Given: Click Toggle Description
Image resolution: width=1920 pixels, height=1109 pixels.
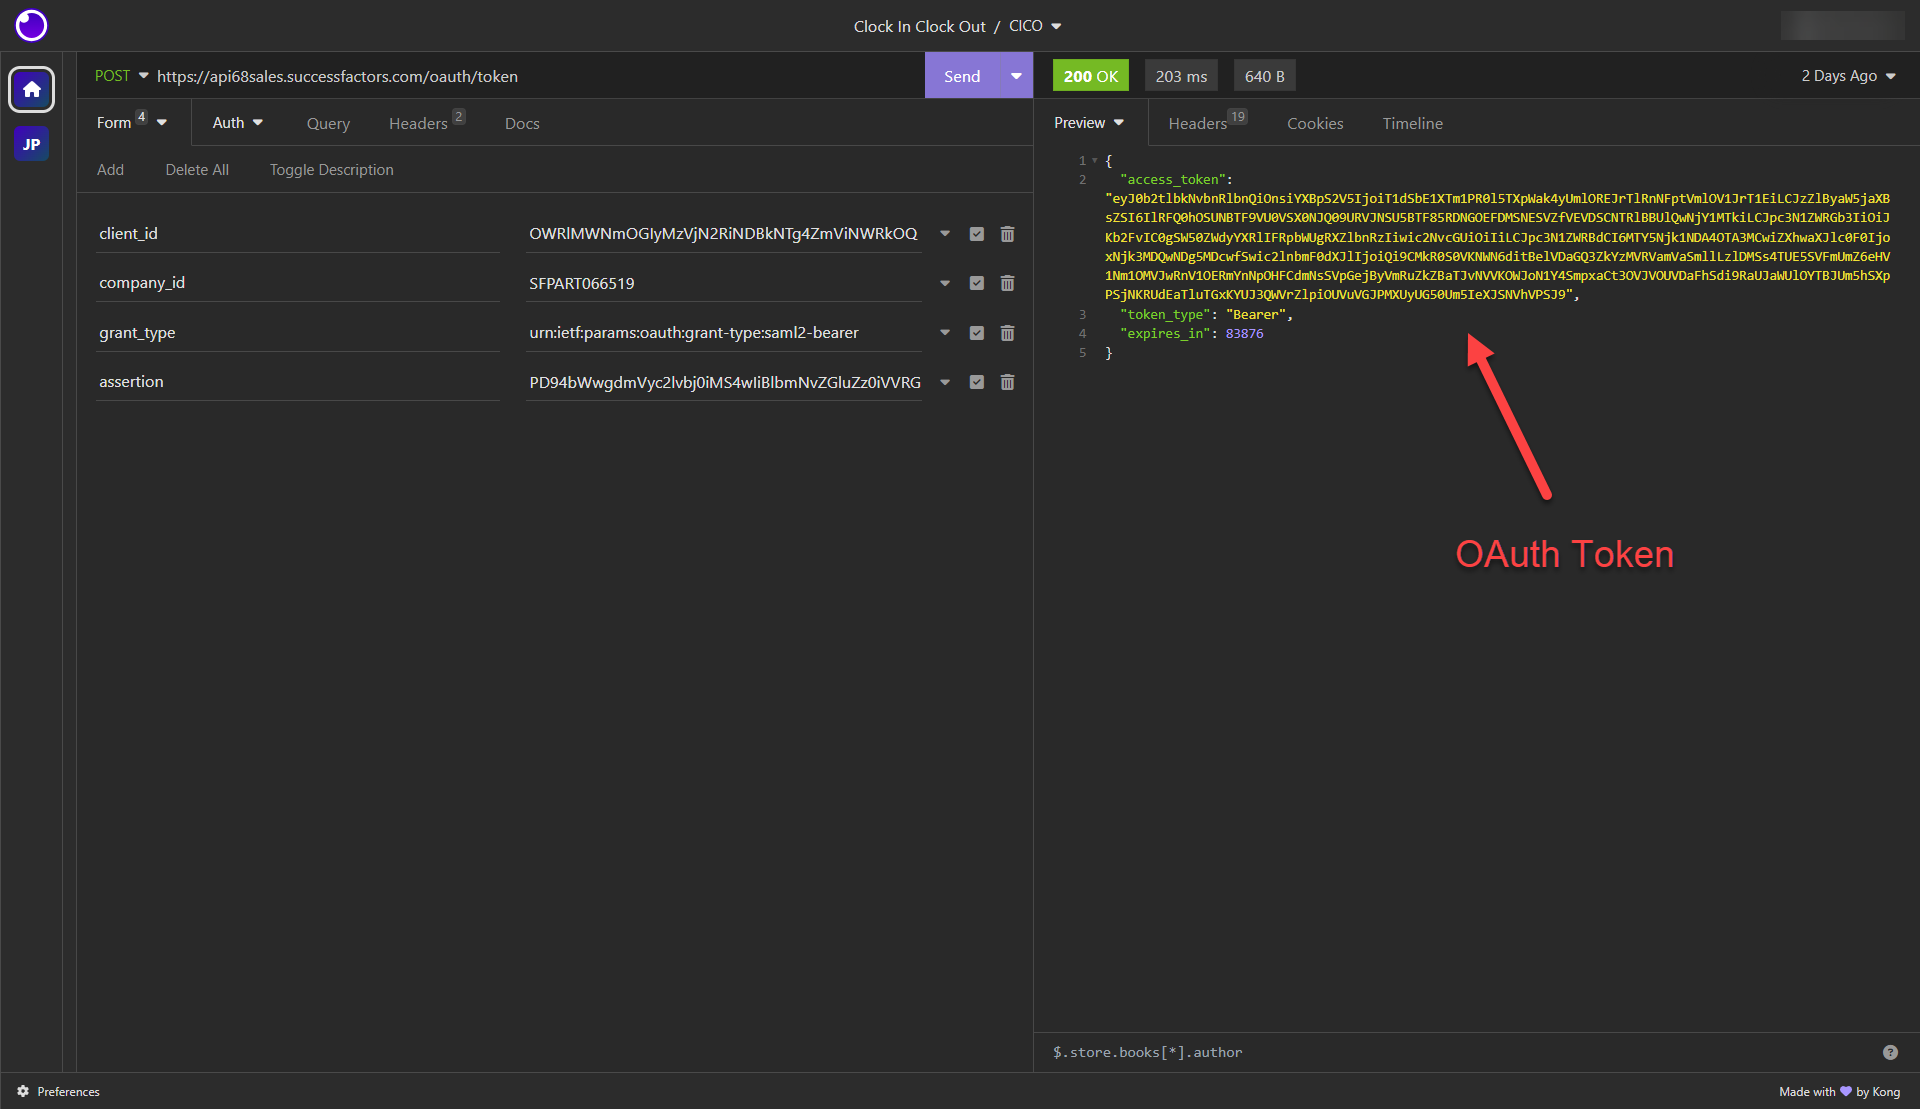Looking at the screenshot, I should [331, 170].
